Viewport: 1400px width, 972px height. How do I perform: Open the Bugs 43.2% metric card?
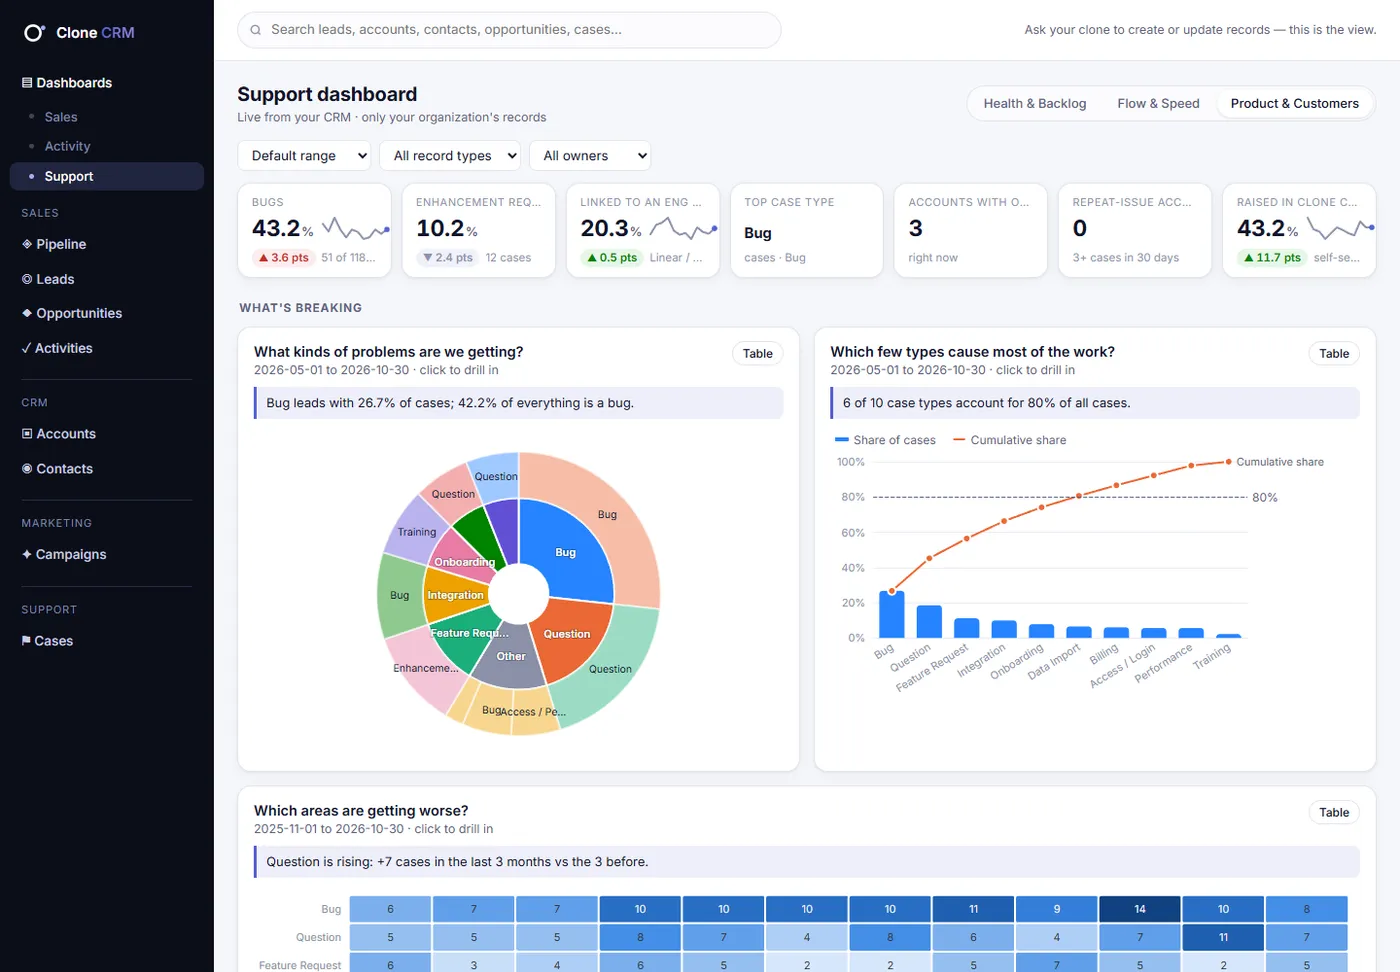tap(314, 230)
